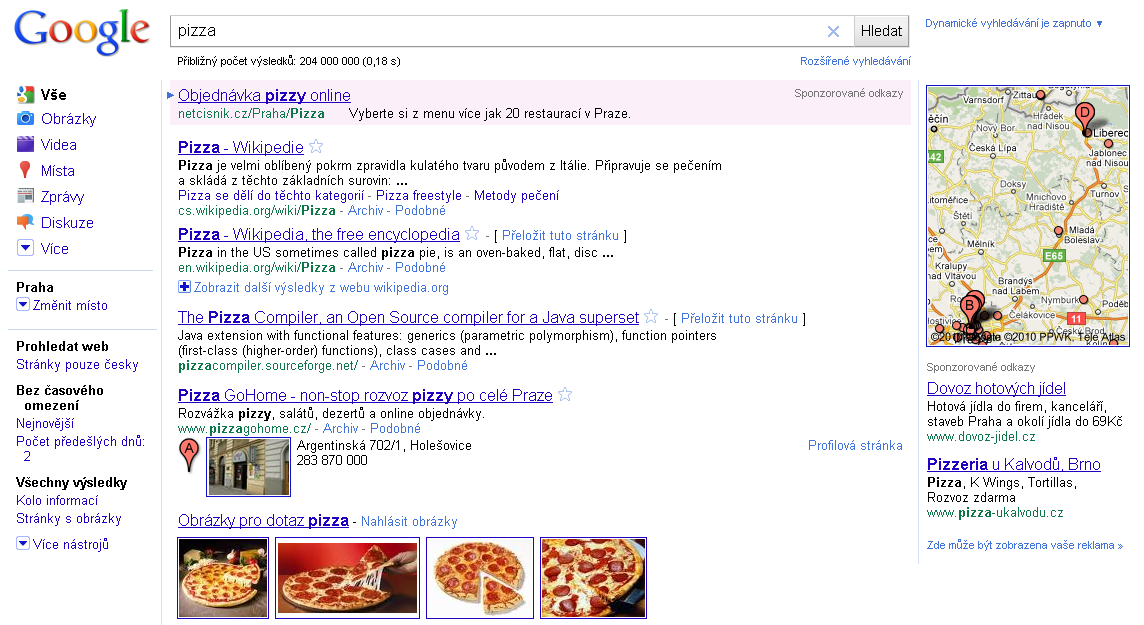Expand more results from wikipedia.org plus icon
This screenshot has width=1144, height=625.
coord(185,287)
